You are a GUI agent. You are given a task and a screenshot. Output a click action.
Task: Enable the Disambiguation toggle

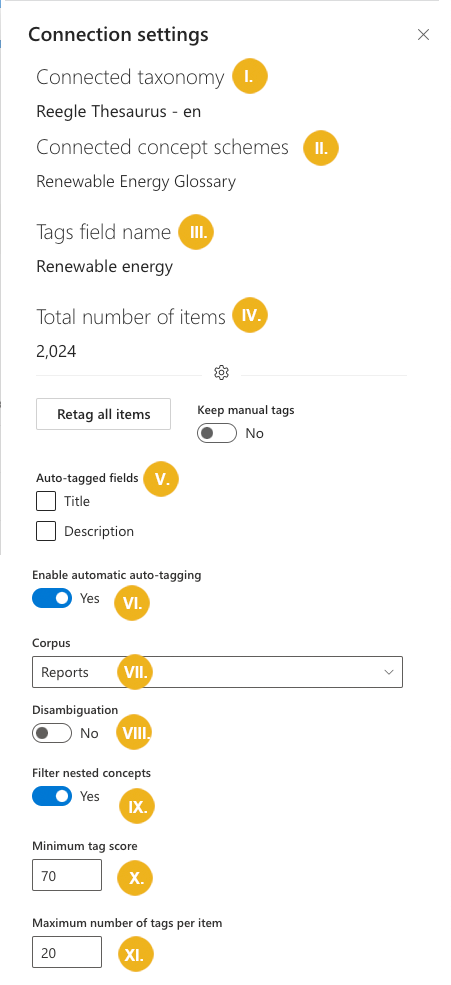tap(52, 733)
